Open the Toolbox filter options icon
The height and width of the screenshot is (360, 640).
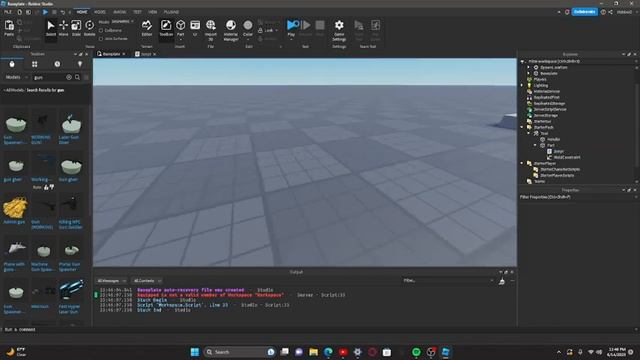point(86,77)
